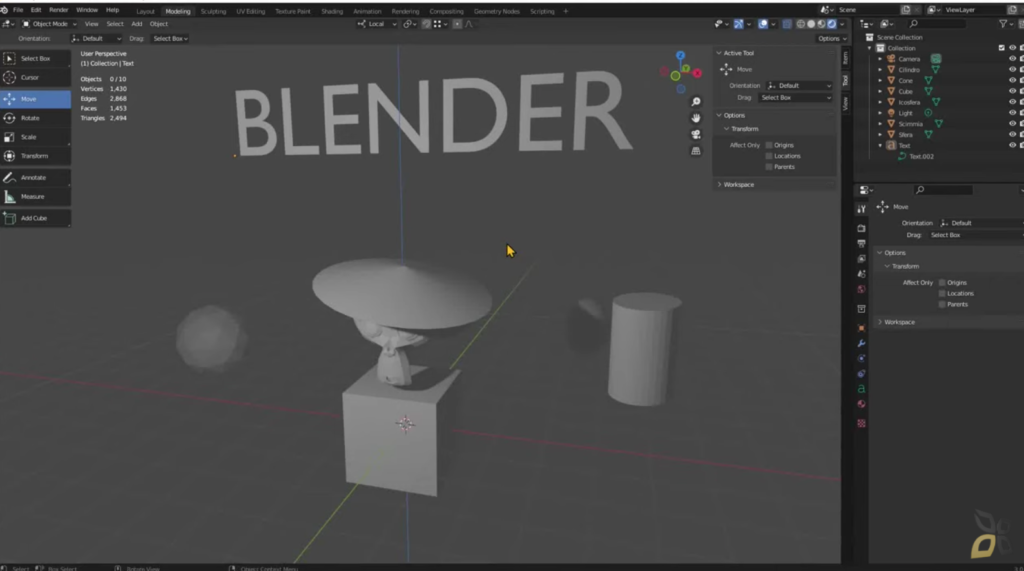
Task: Open Object Mode dropdown
Action: click(50, 24)
